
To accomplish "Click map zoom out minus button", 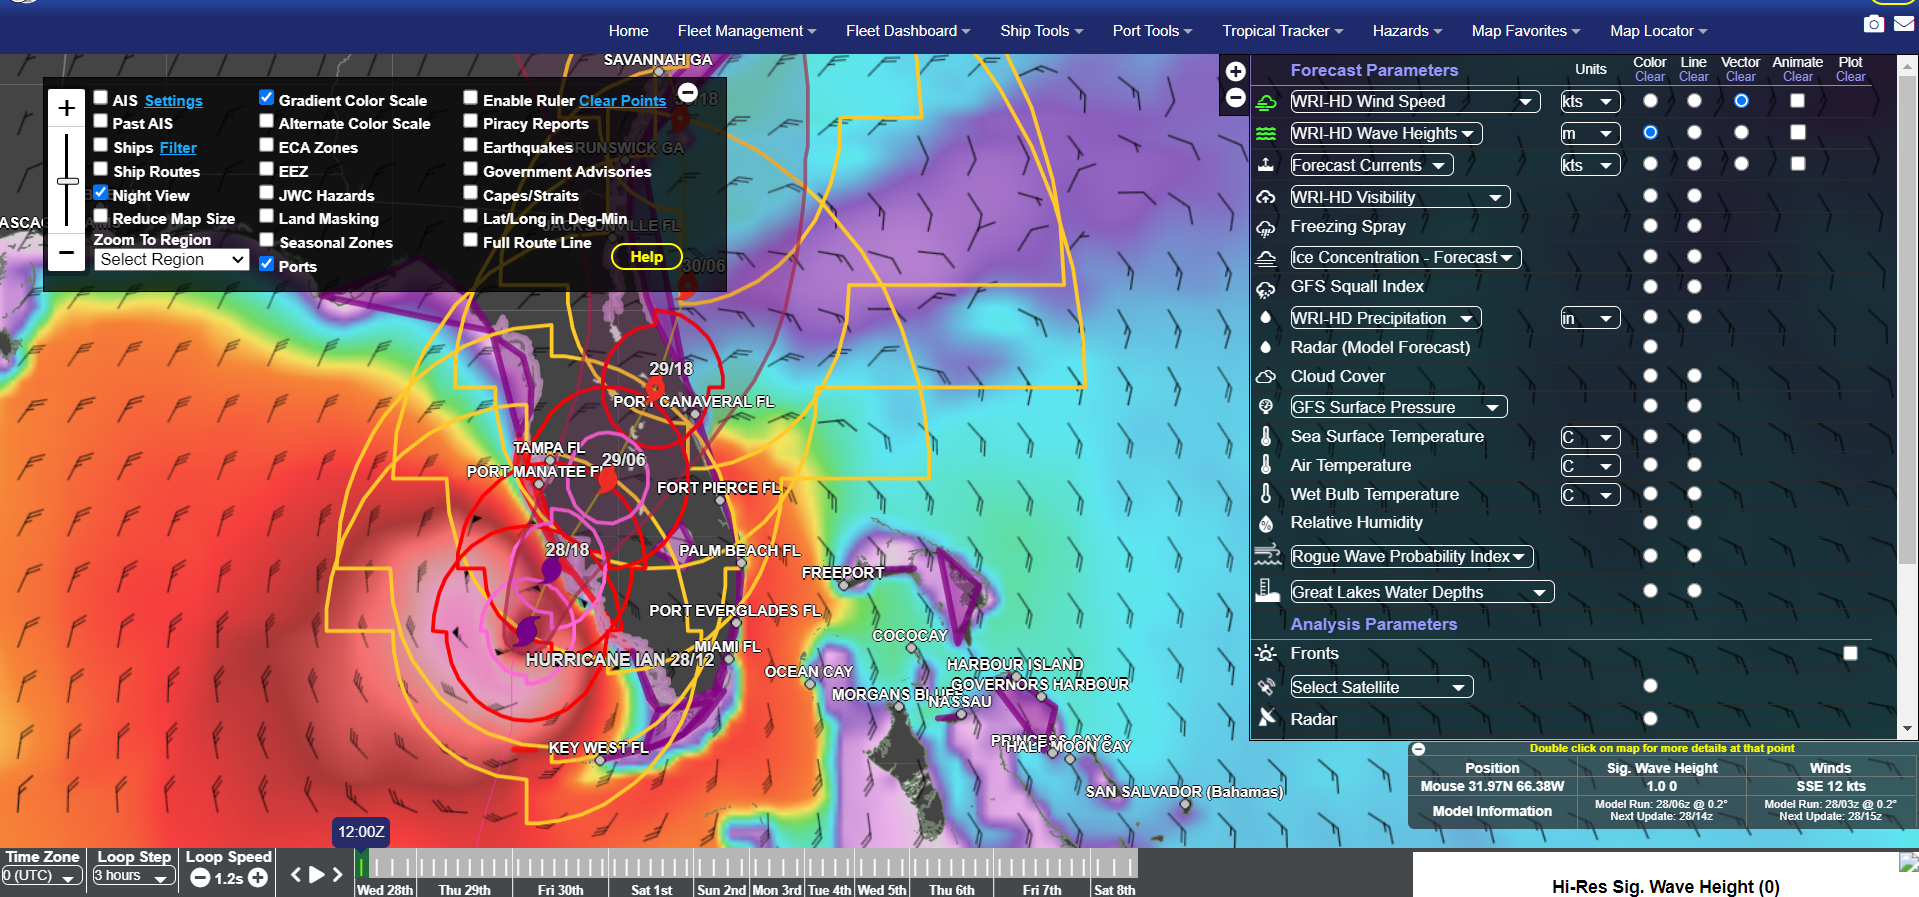I will point(67,252).
